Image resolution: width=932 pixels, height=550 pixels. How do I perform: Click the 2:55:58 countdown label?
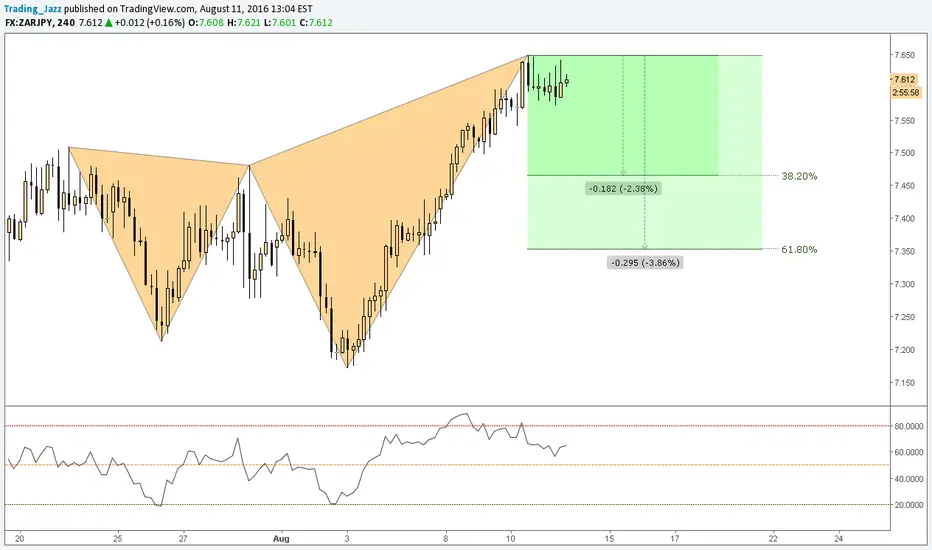coord(906,93)
